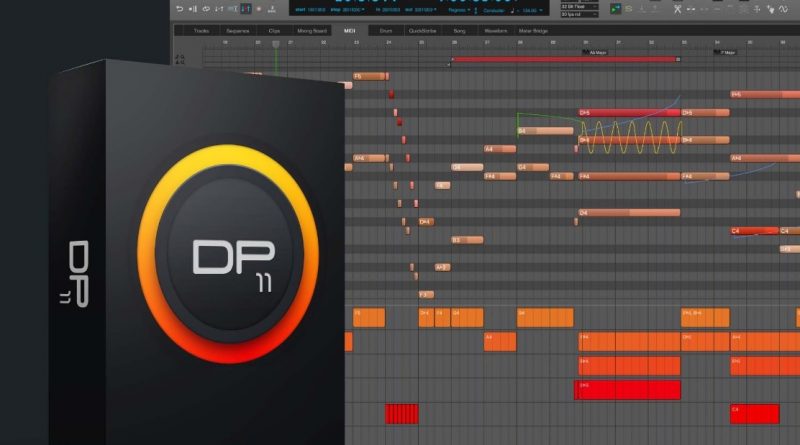Click the rewind arrow in the transport

point(179,9)
